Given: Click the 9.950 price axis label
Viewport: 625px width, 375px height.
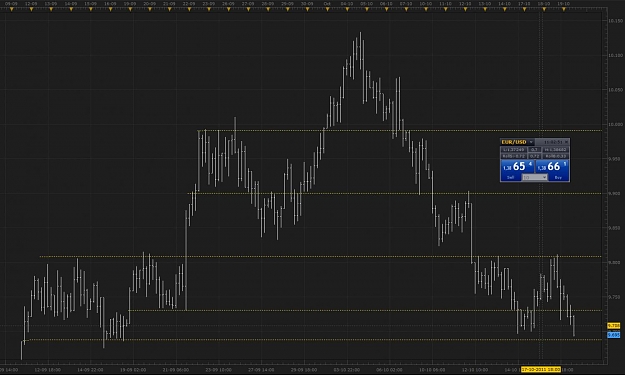Looking at the screenshot, I should tap(614, 159).
